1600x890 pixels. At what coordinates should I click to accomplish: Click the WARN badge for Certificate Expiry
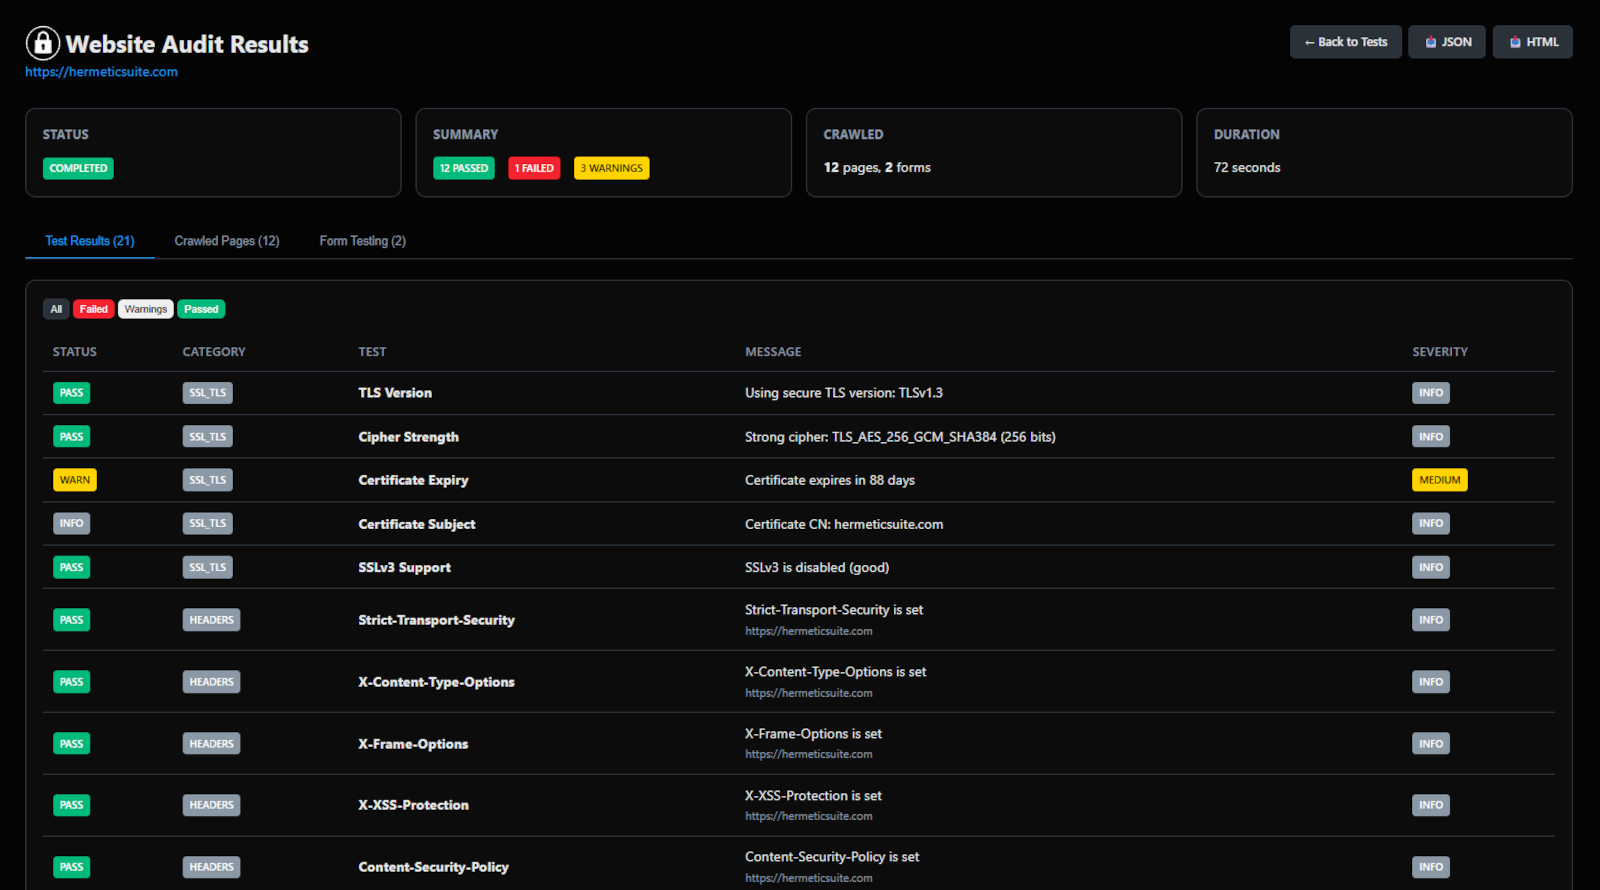[x=75, y=480]
